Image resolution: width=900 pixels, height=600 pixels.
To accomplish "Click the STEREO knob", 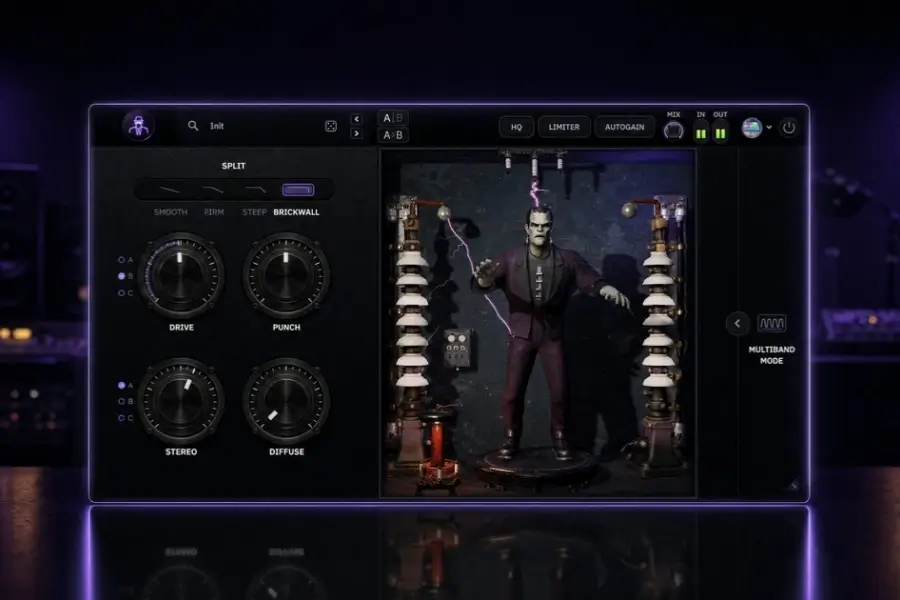I will click(181, 401).
